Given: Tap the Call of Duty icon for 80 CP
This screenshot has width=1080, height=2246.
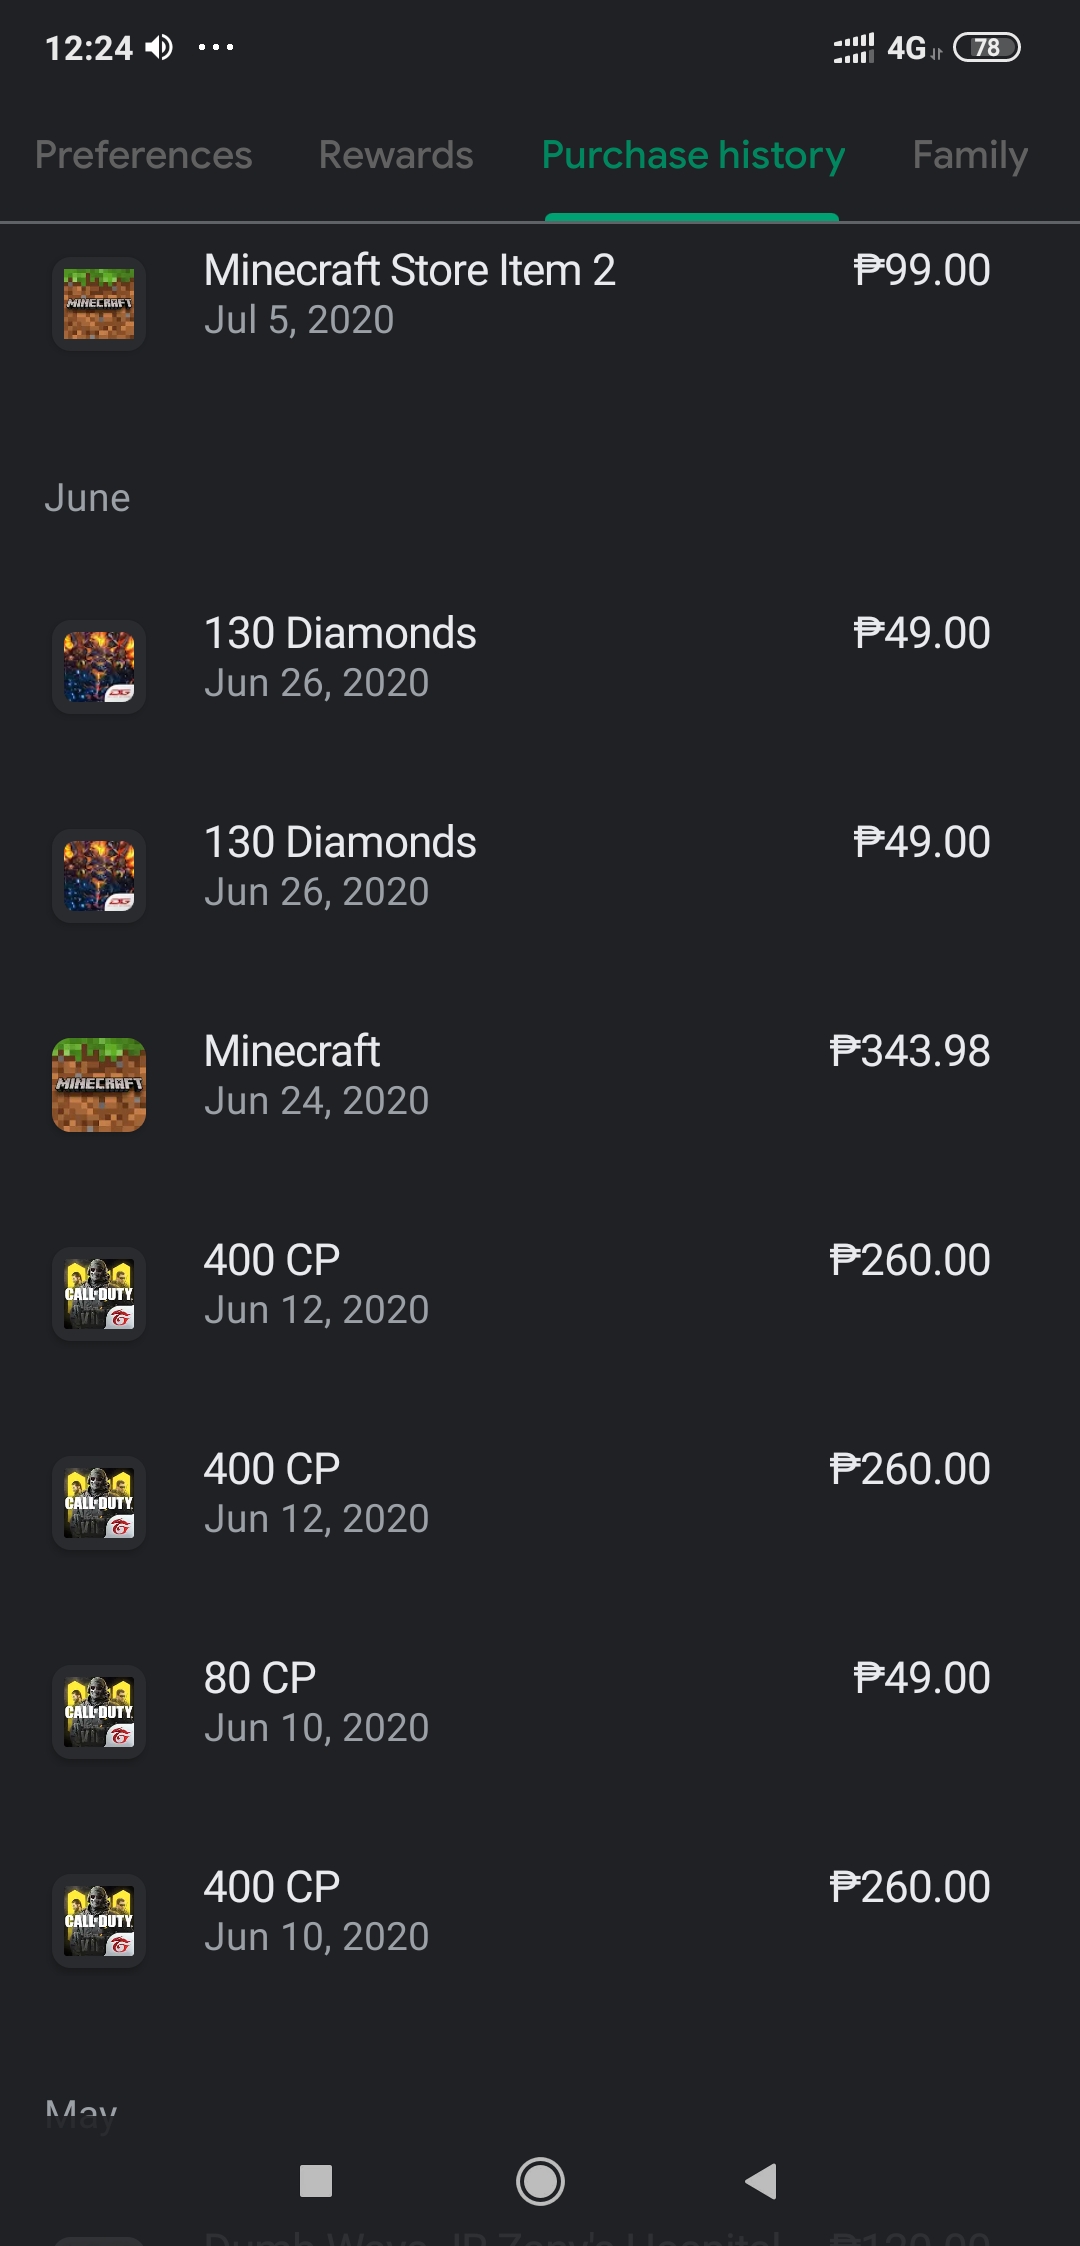Looking at the screenshot, I should pos(99,1712).
